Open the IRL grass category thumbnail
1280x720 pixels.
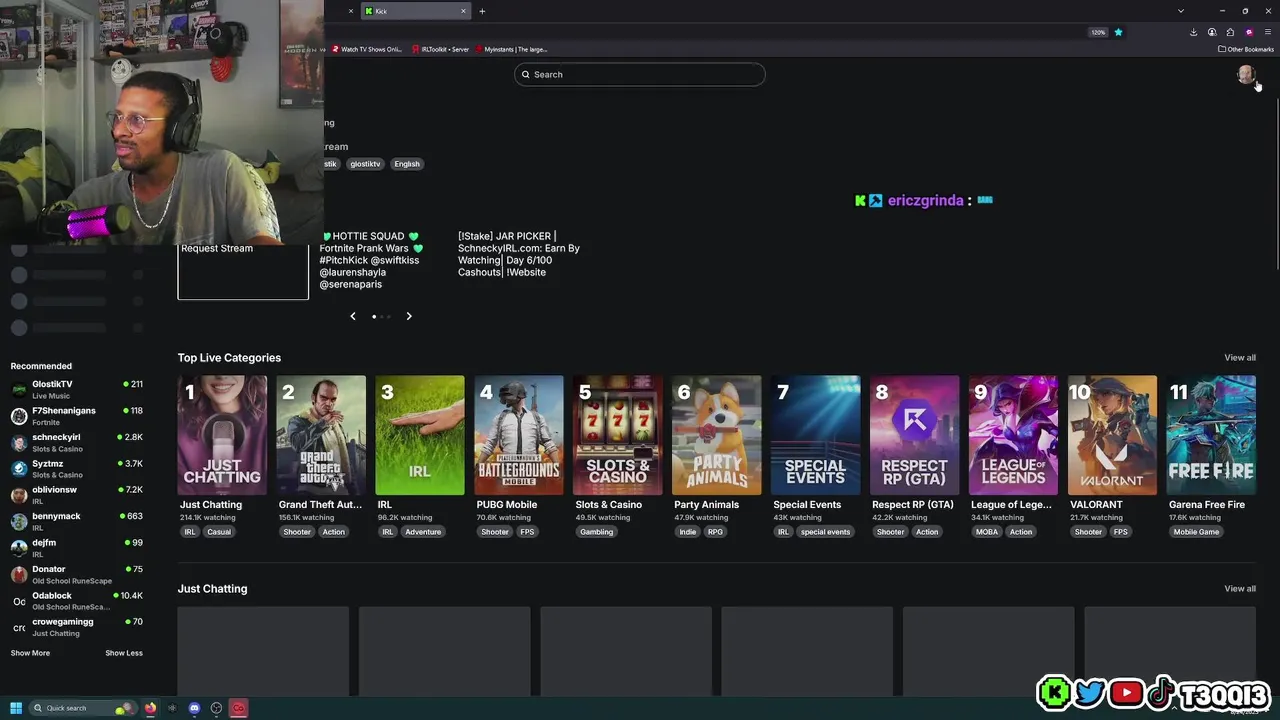420,435
